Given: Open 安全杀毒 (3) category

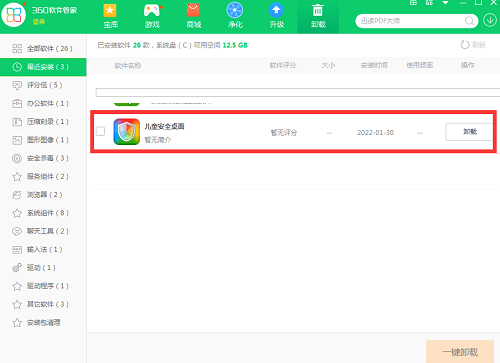Looking at the screenshot, I should [43, 158].
